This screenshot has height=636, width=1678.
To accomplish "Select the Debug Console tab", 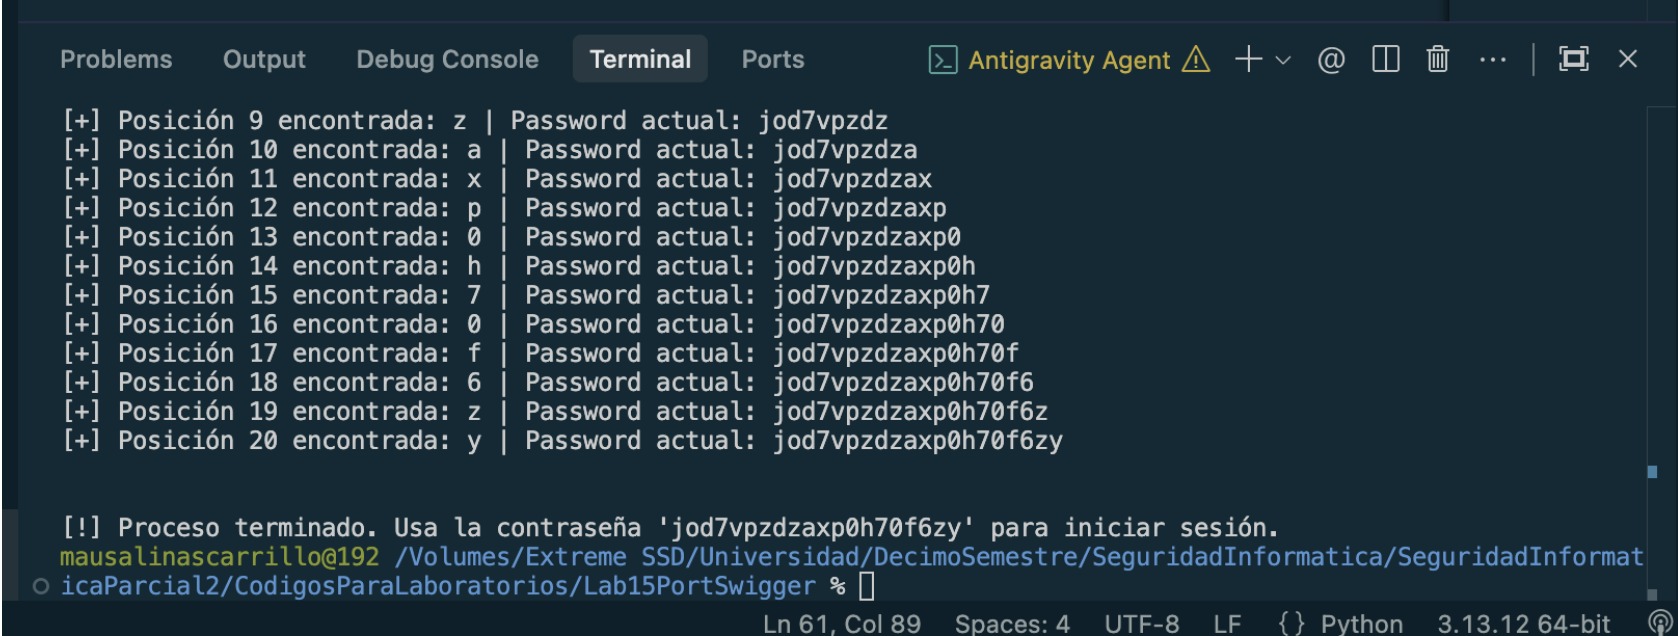I will click(447, 60).
